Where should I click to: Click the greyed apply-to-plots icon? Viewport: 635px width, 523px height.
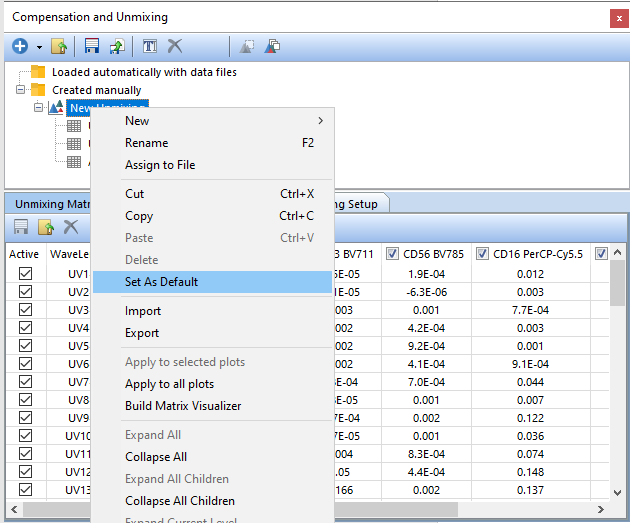pyautogui.click(x=247, y=46)
